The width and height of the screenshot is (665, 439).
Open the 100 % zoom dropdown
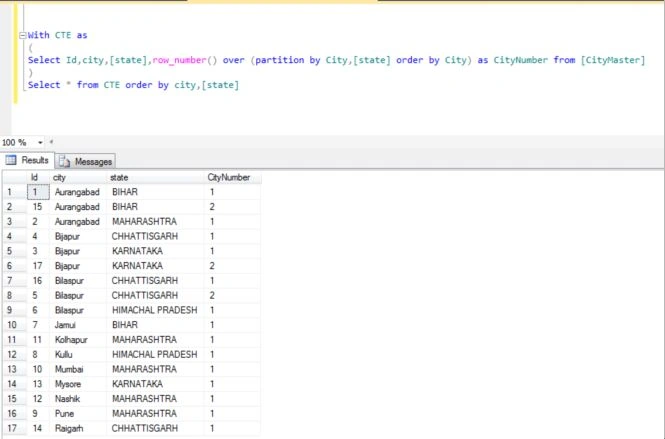(x=40, y=143)
